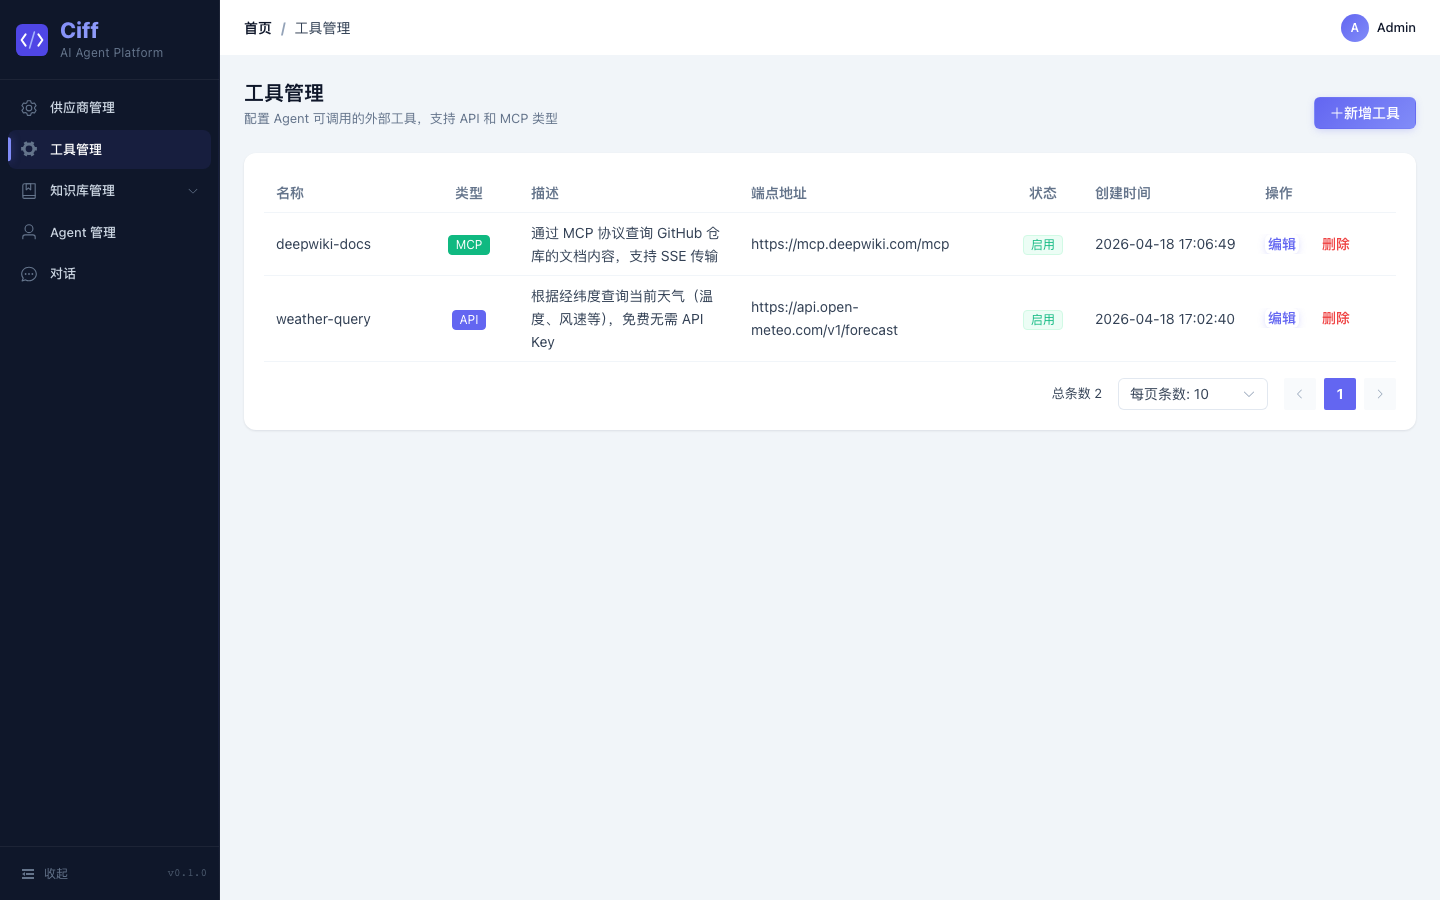Delete the weather-query tool
Image resolution: width=1440 pixels, height=900 pixels.
pyautogui.click(x=1336, y=318)
